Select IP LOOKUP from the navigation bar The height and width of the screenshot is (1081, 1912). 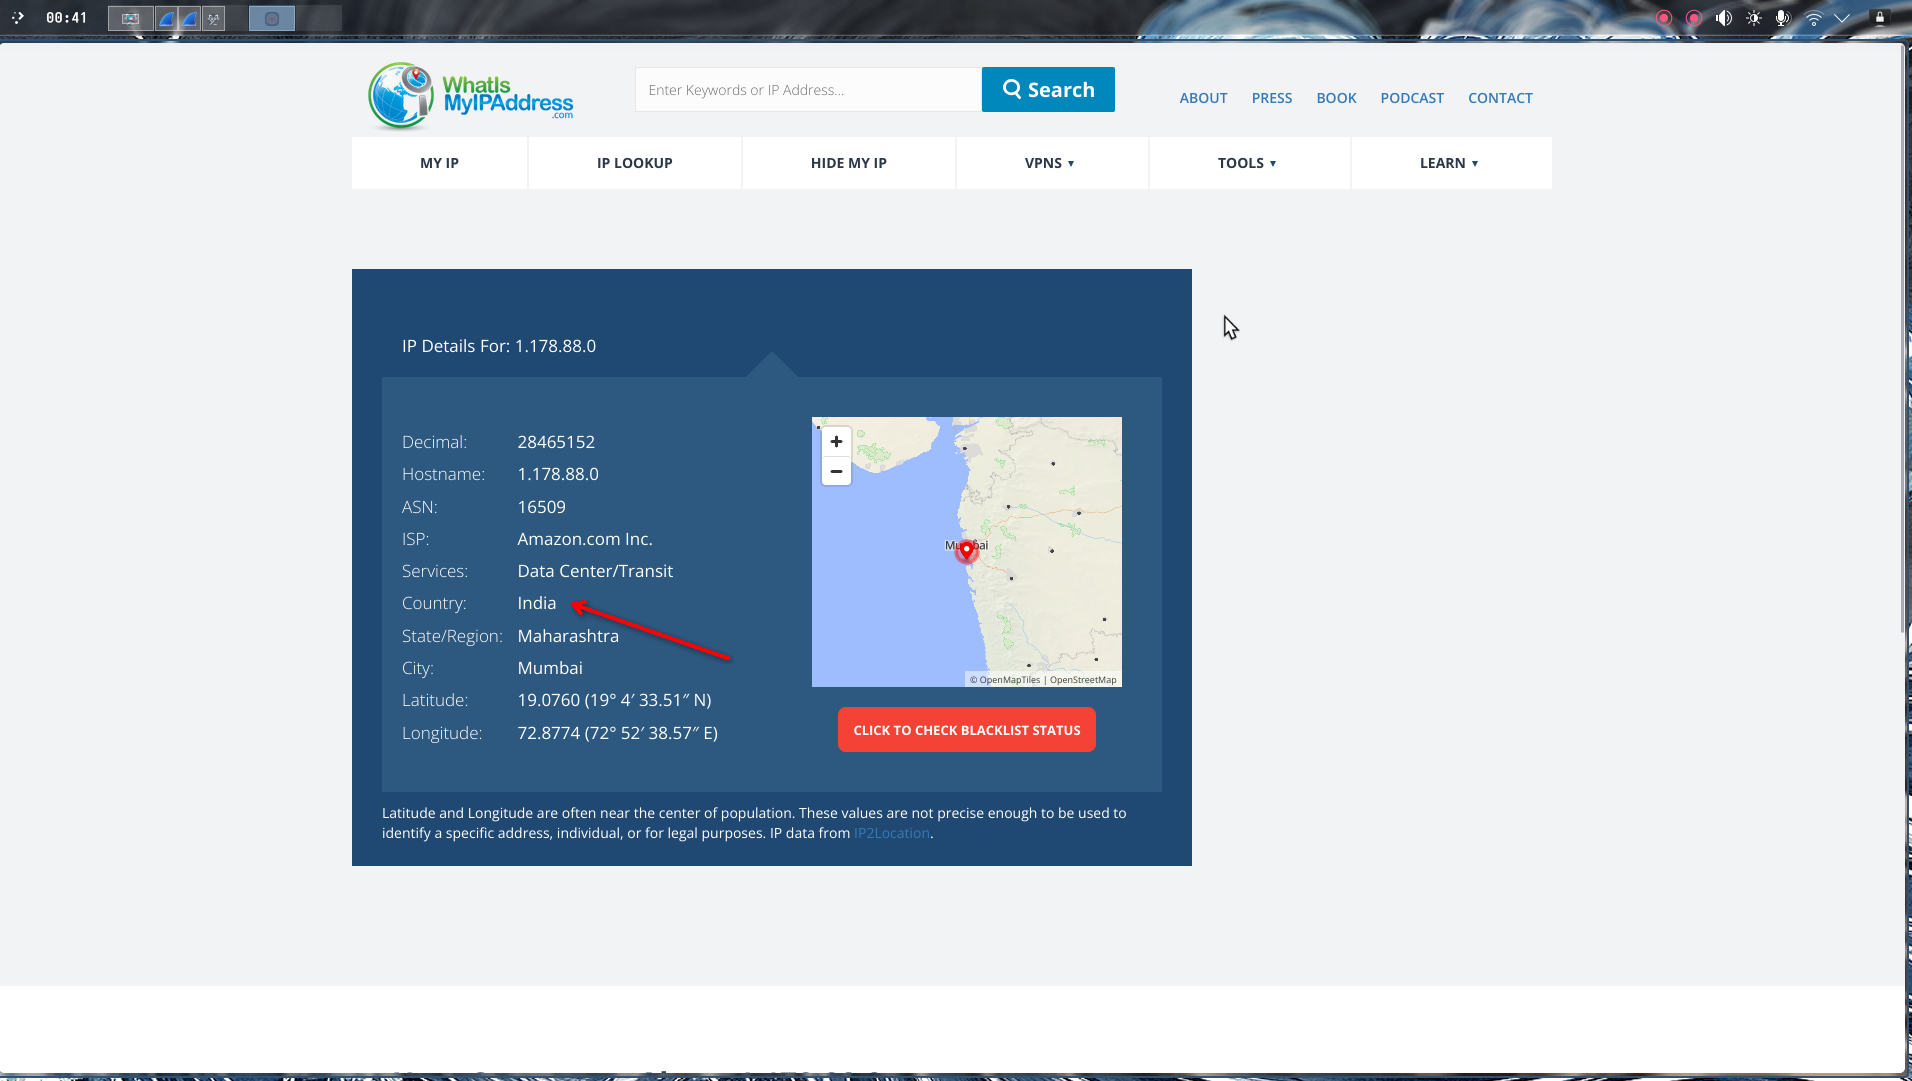[634, 162]
